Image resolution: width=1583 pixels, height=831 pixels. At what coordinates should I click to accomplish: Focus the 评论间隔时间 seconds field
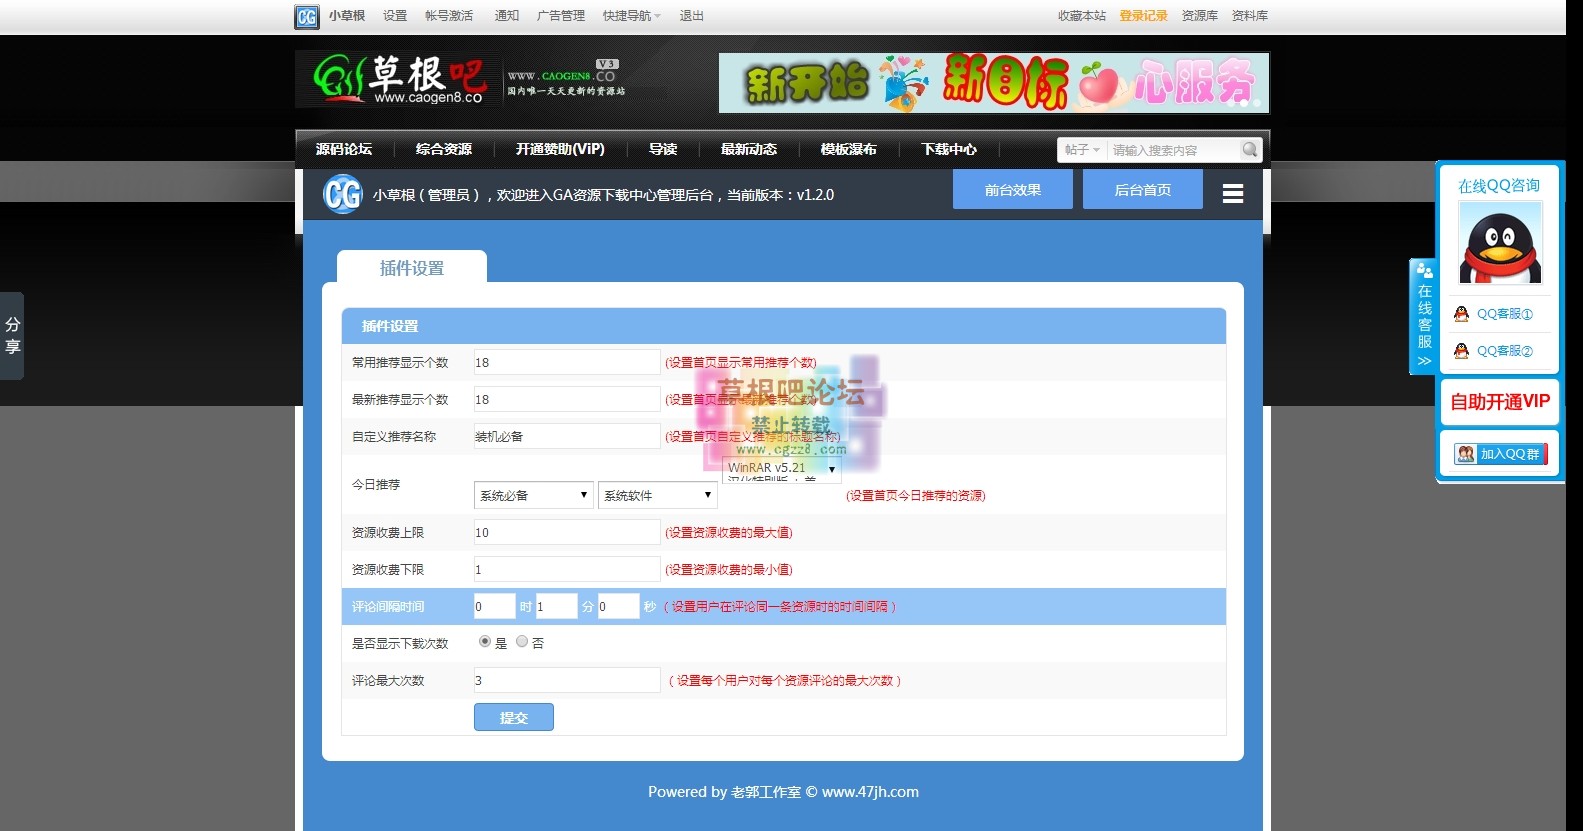(x=619, y=606)
